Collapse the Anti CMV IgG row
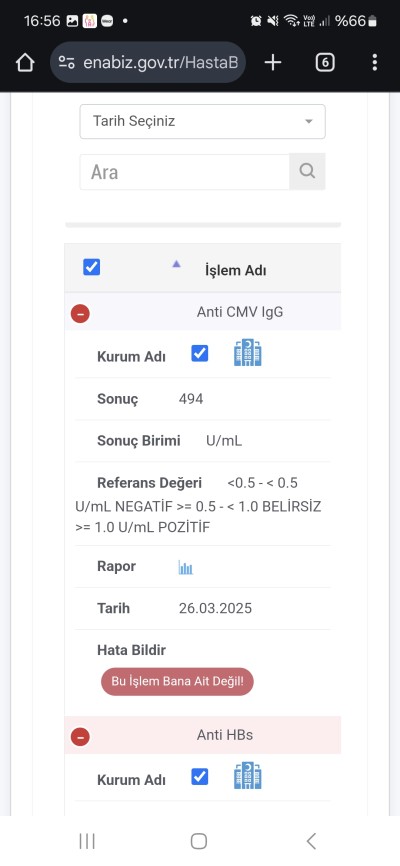Image resolution: width=400 pixels, height=866 pixels. [80, 314]
